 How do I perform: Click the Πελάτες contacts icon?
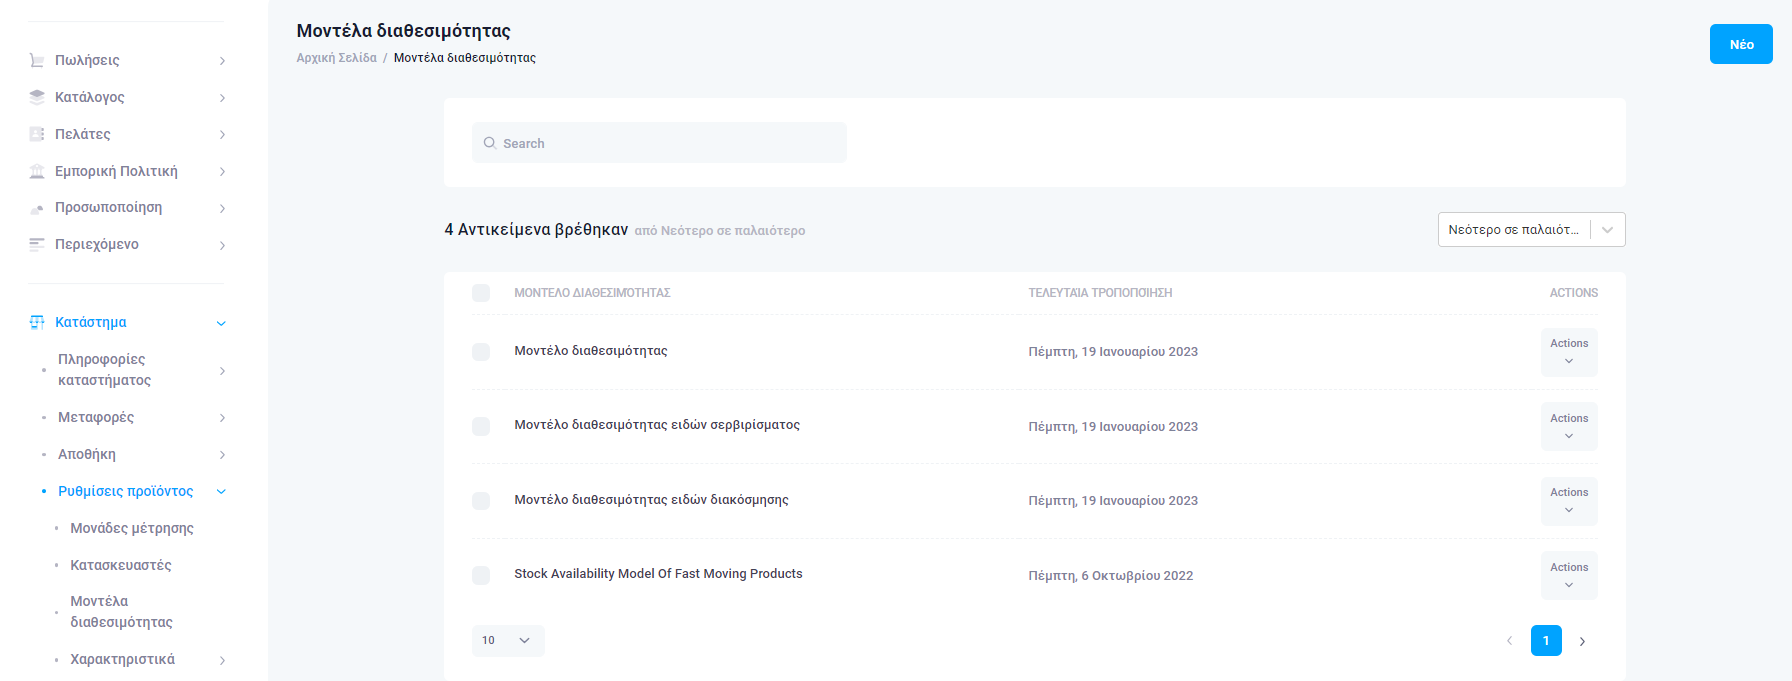[x=37, y=134]
